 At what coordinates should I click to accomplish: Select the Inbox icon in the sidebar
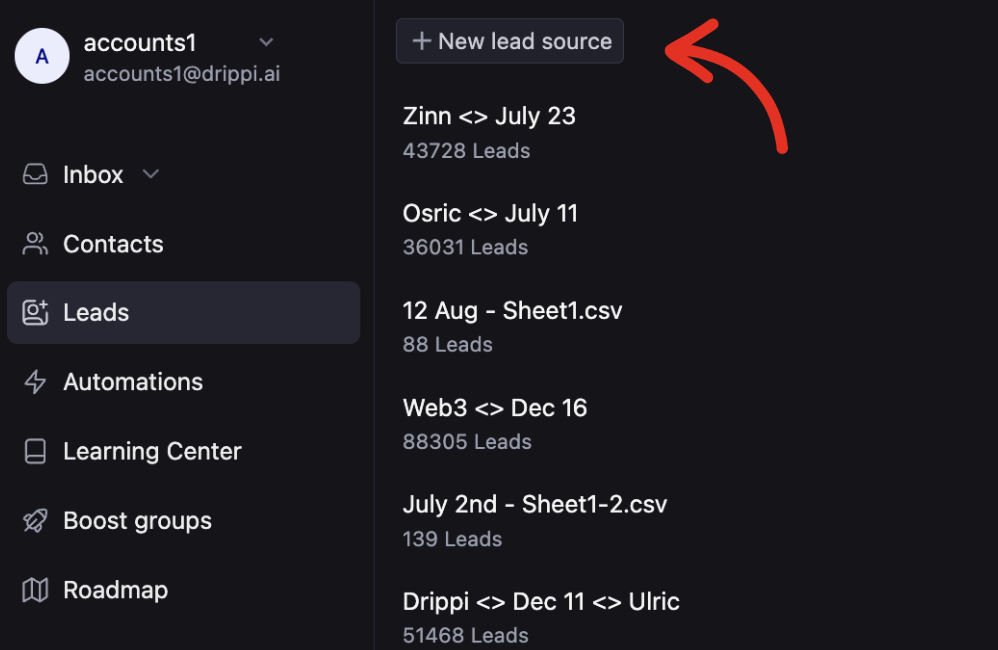pos(35,174)
